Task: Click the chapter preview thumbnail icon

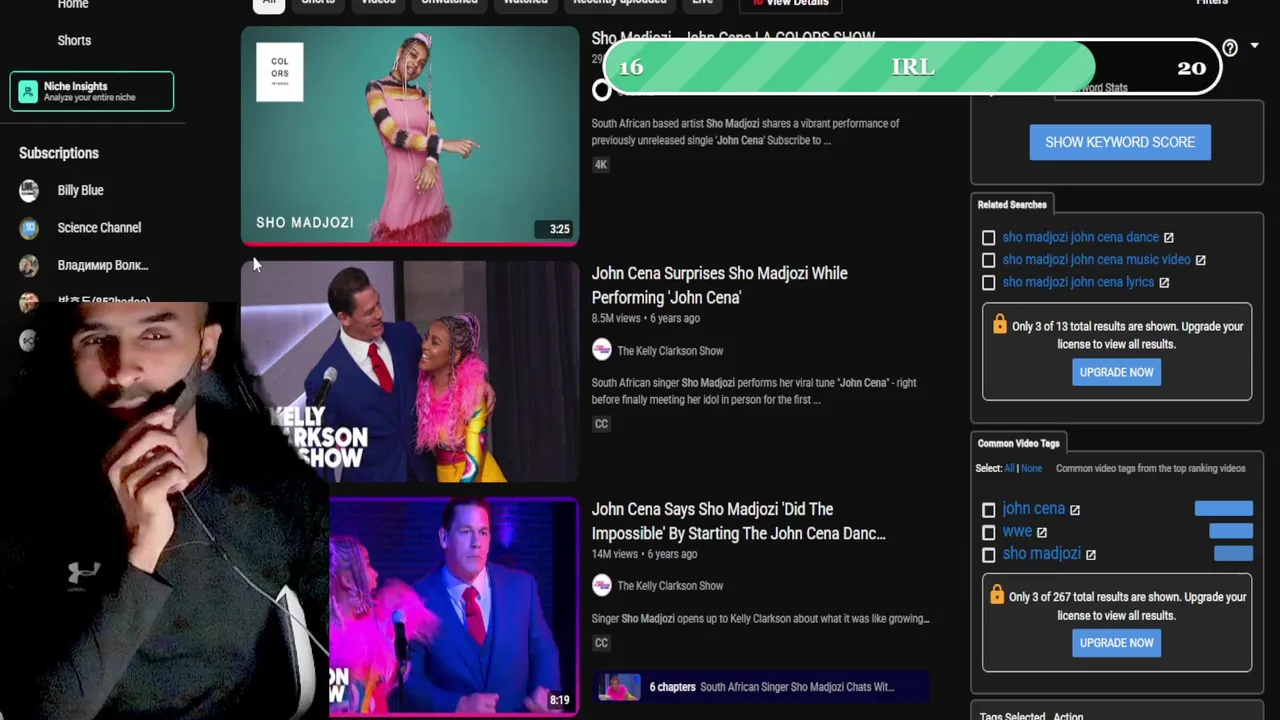Action: coord(619,687)
